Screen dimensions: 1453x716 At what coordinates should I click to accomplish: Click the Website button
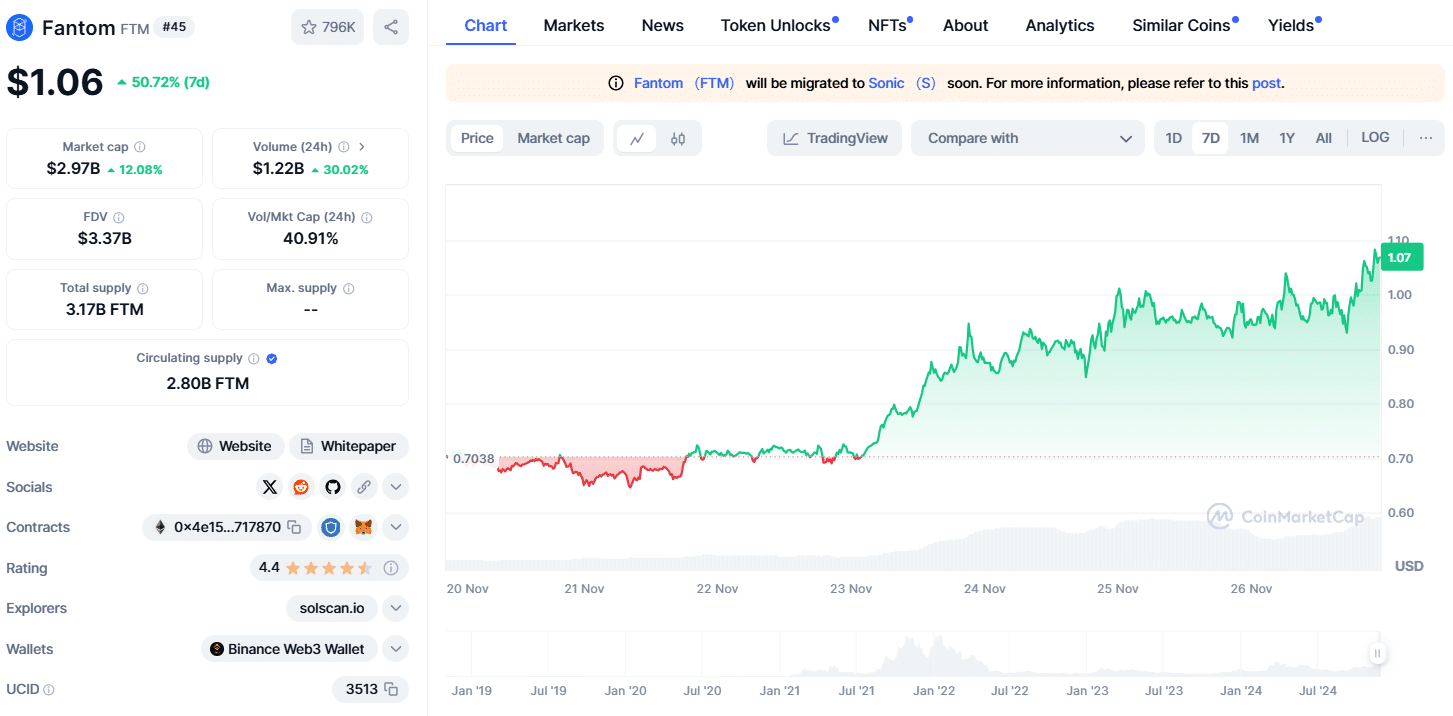point(235,446)
